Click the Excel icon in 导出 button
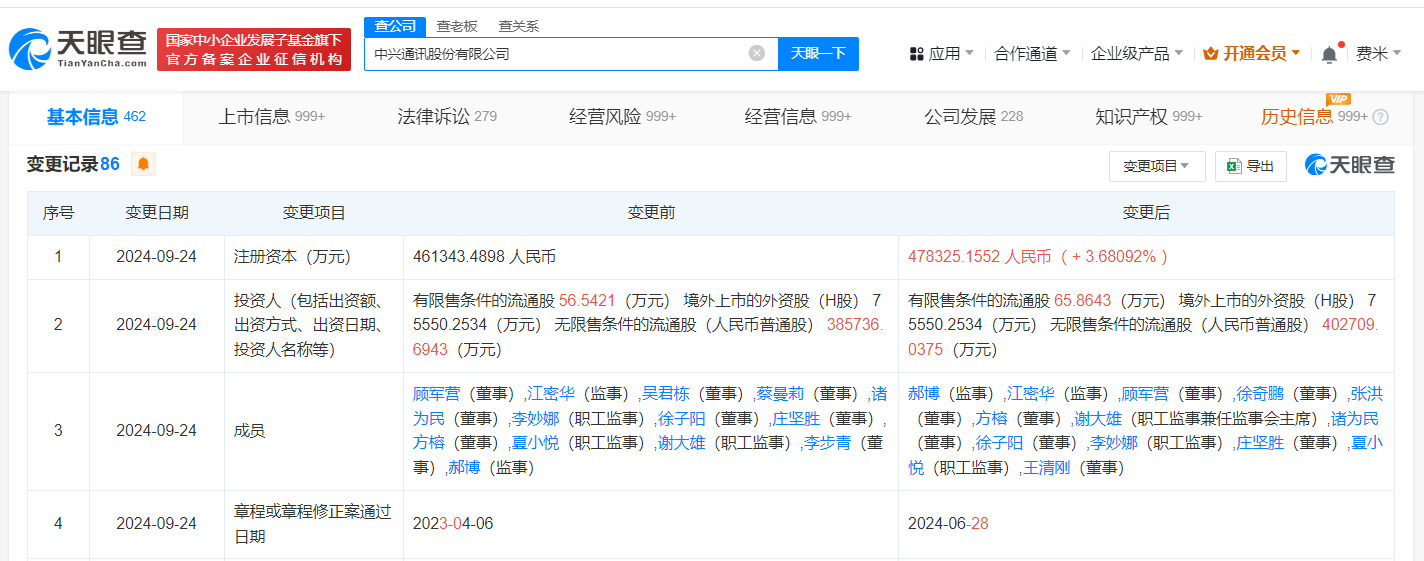 click(1234, 166)
